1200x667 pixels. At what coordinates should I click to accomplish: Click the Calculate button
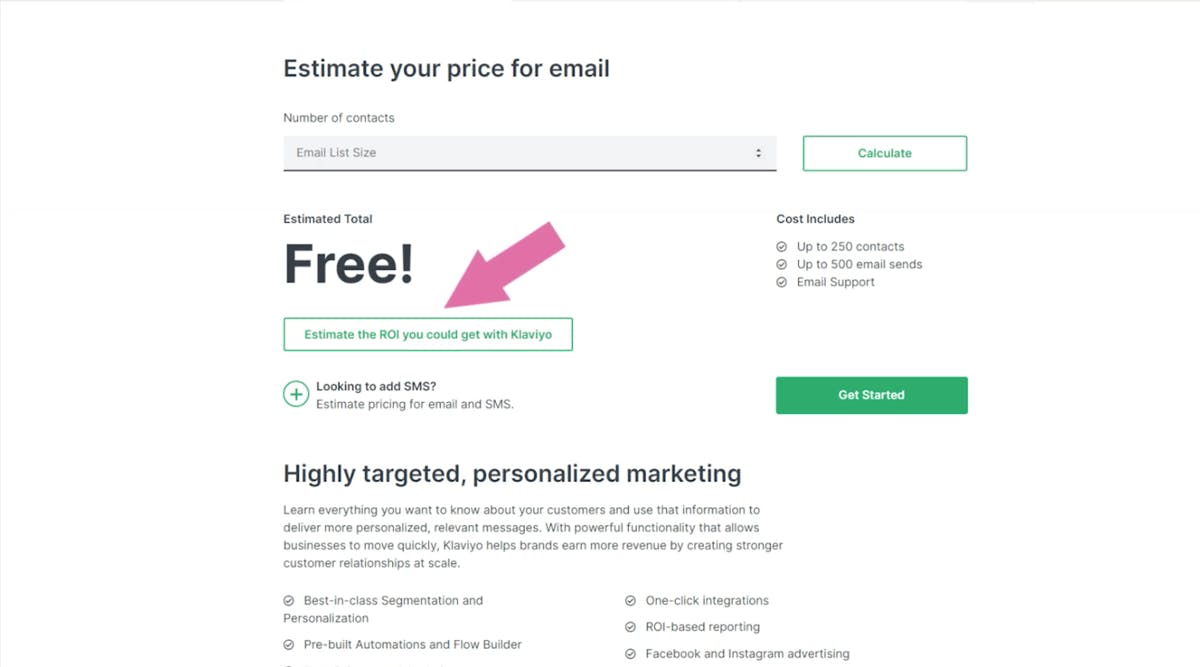click(884, 153)
